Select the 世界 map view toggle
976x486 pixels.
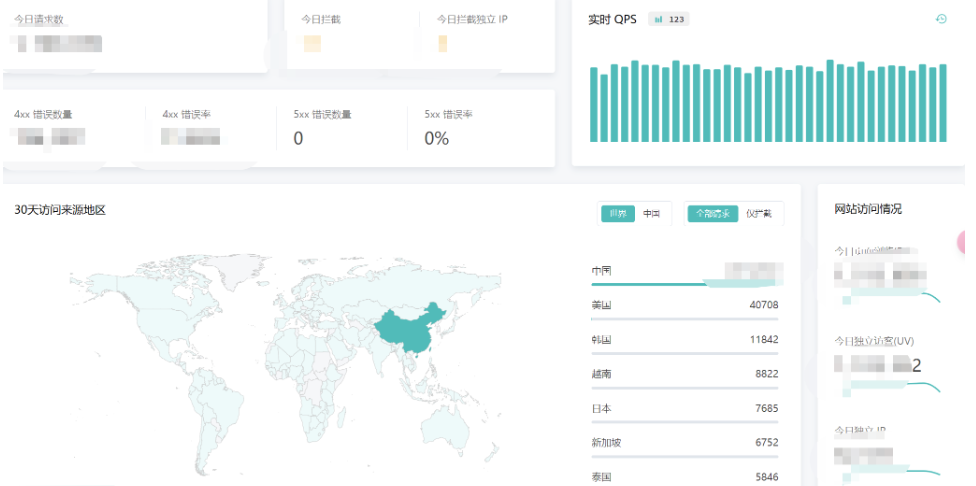(x=618, y=213)
